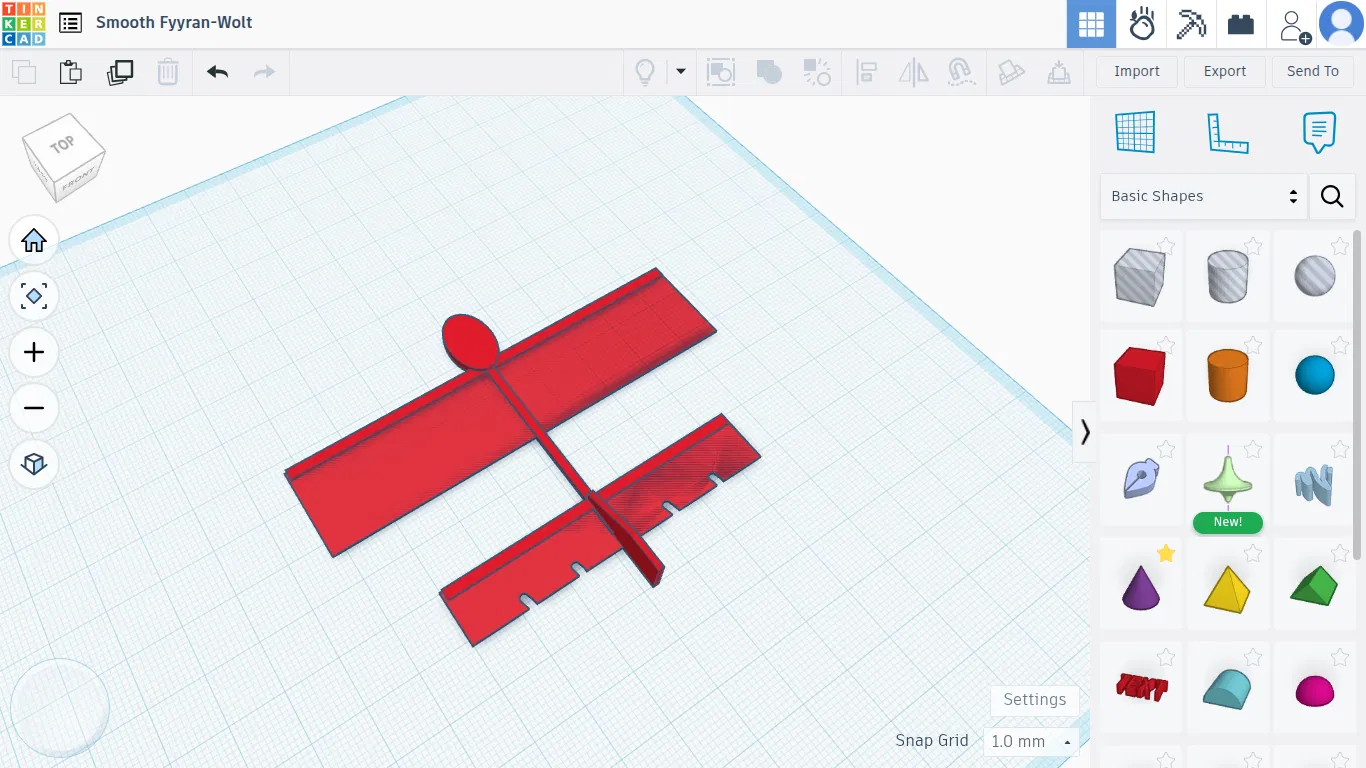Toggle favorite star on the Box hole shape
Screen dimensions: 1366x768
coord(1166,246)
